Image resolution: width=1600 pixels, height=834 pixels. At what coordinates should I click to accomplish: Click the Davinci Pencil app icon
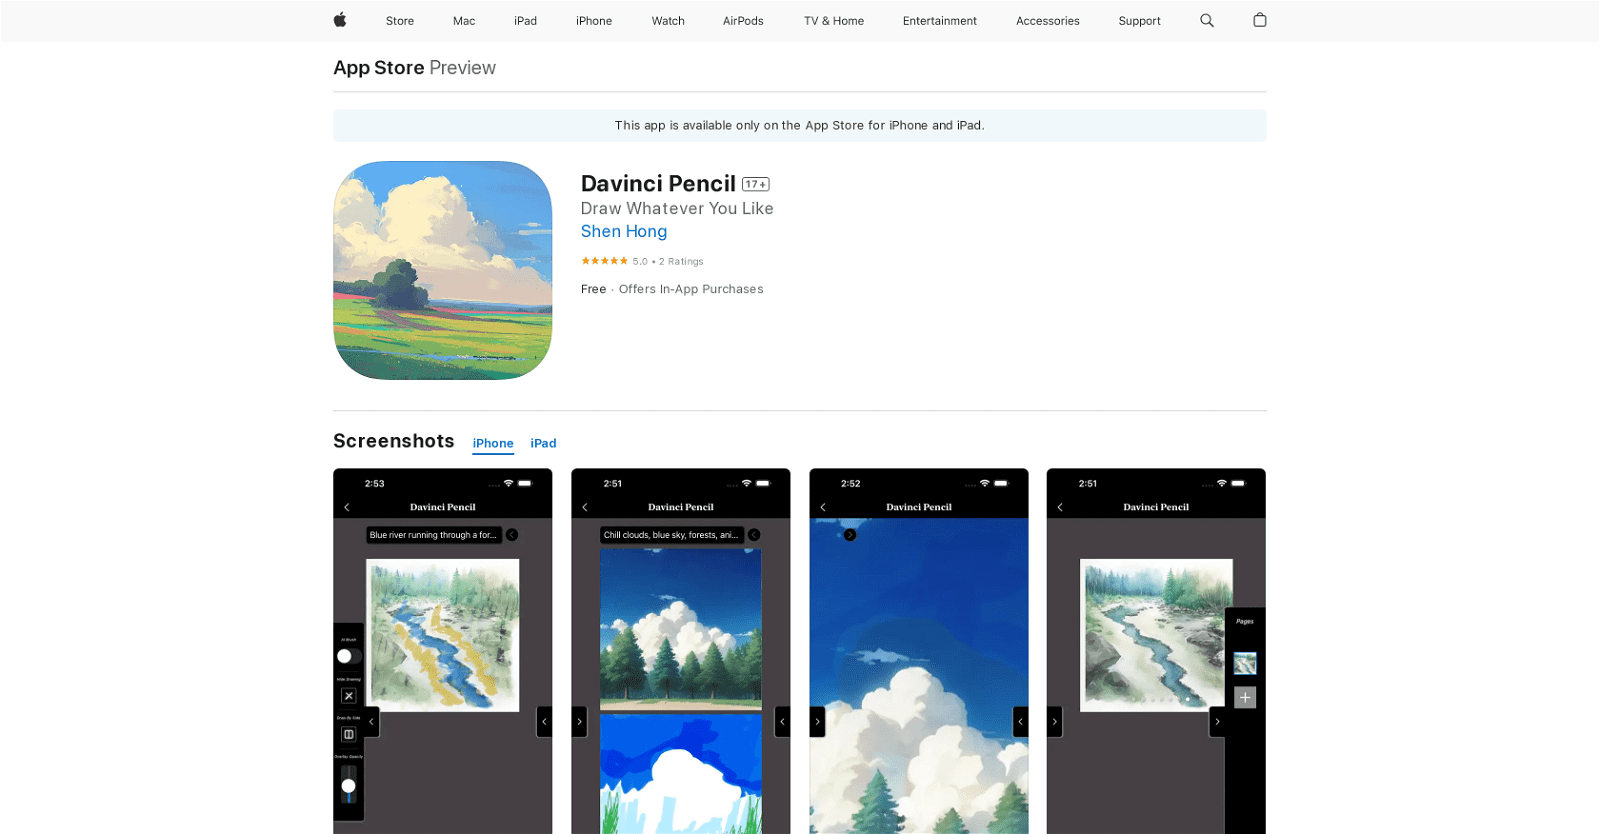pos(443,270)
